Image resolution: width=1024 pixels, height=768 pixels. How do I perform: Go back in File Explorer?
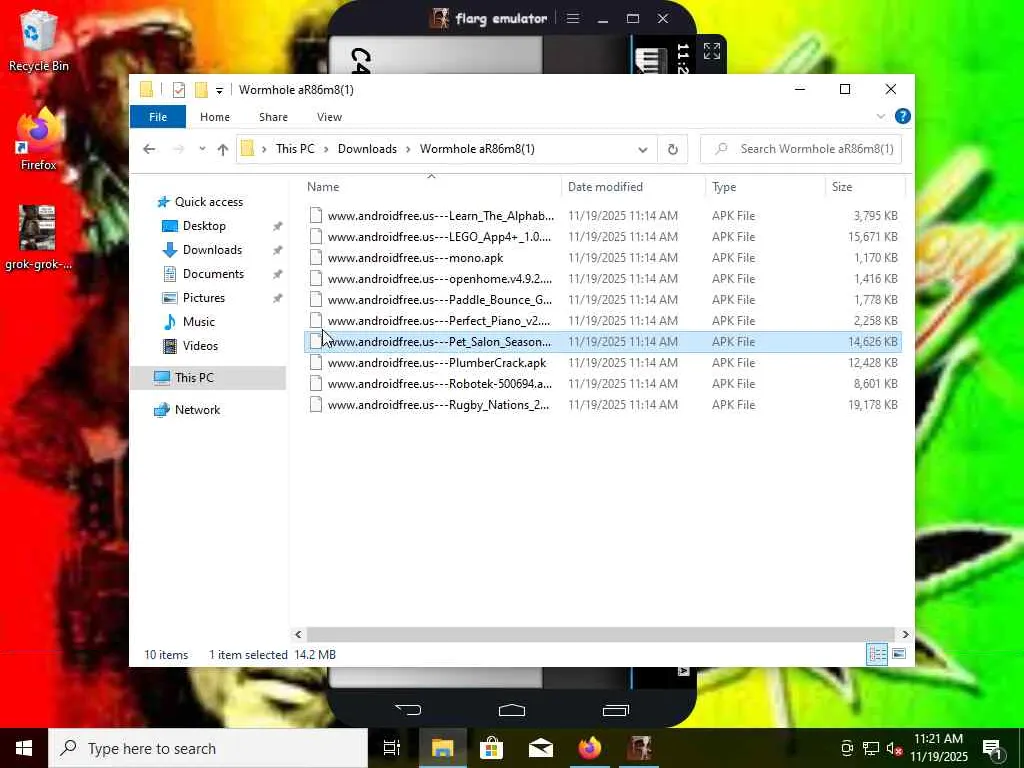[x=149, y=149]
